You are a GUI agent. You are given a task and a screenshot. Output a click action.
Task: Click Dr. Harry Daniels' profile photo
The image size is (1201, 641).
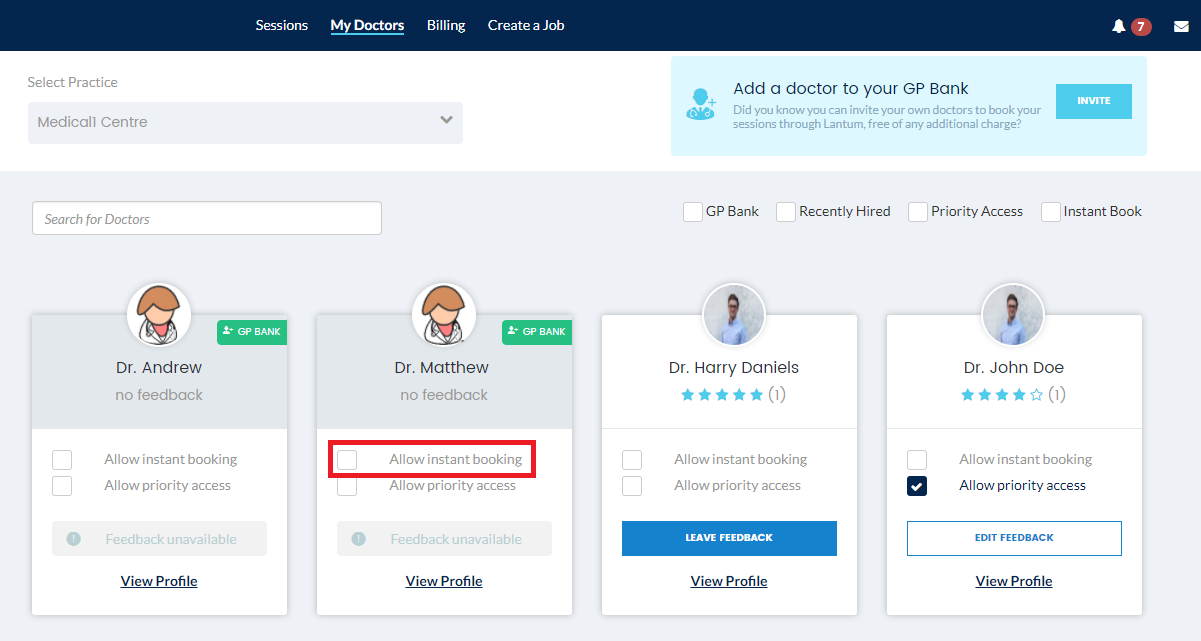click(x=734, y=315)
